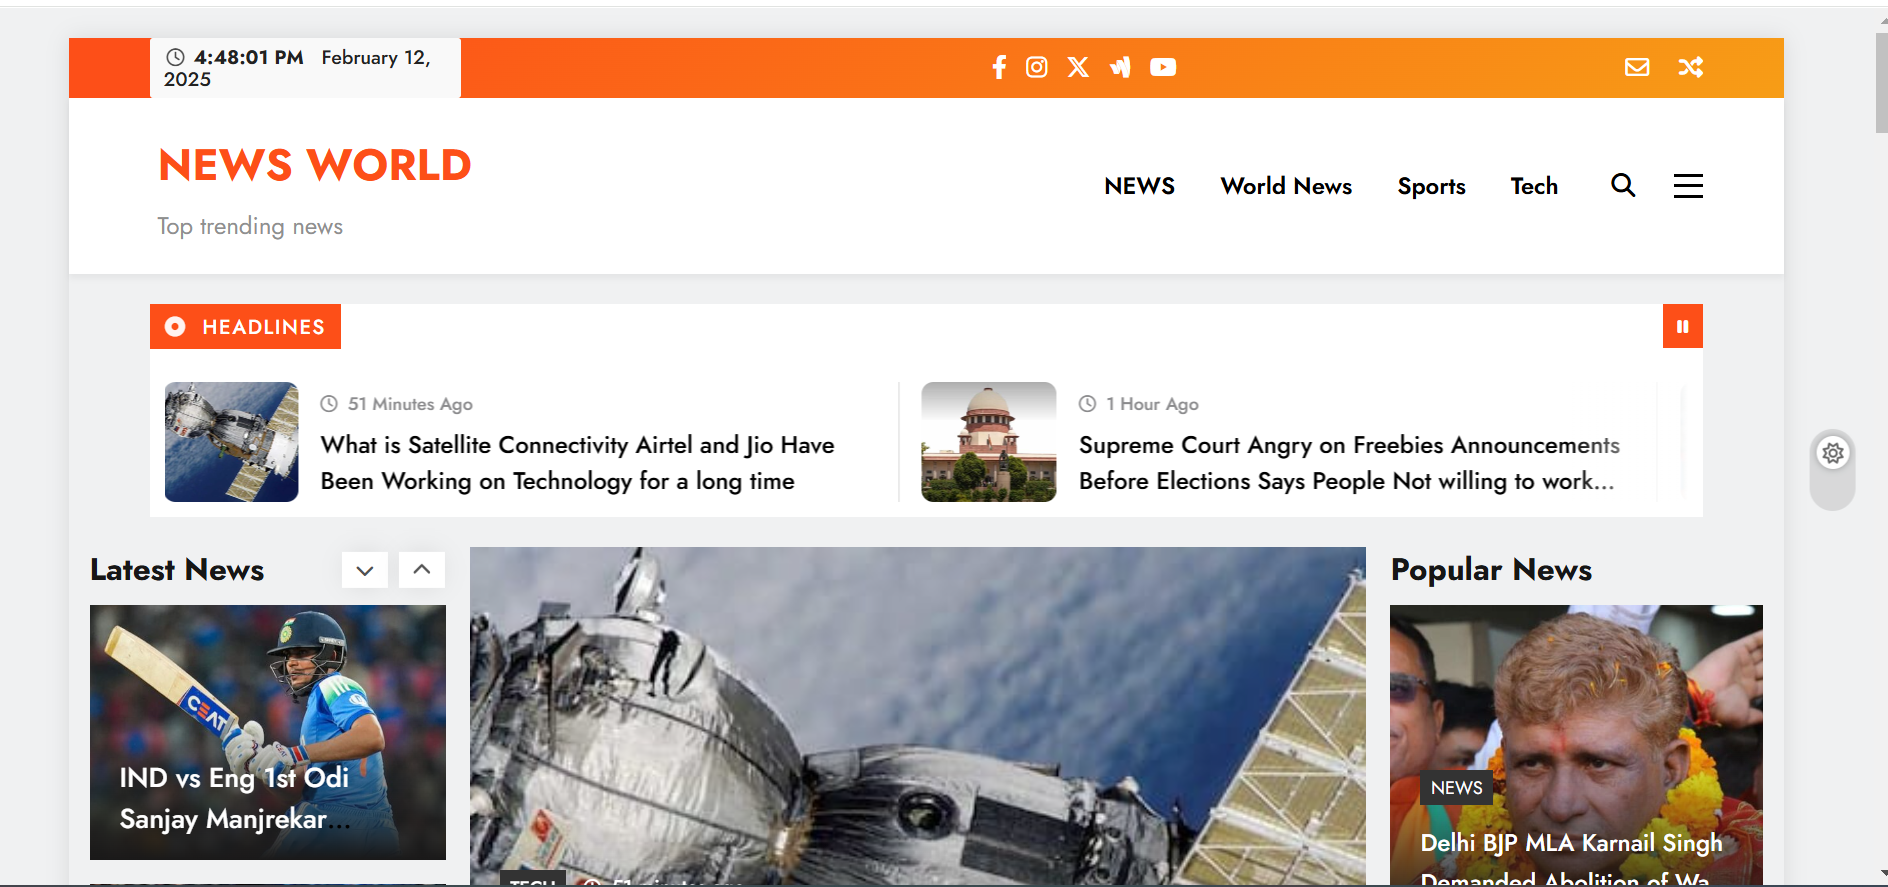Click the NEWS WORLD site title
Image resolution: width=1888 pixels, height=887 pixels.
(315, 165)
